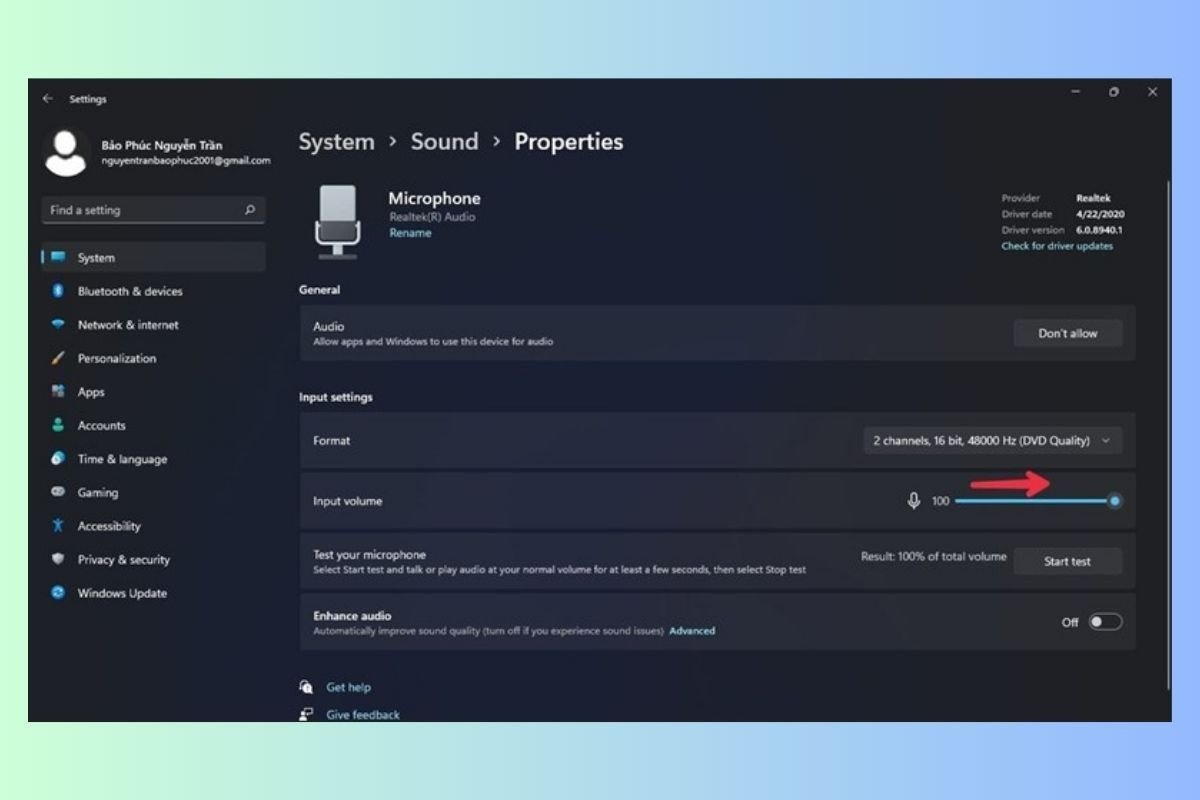The height and width of the screenshot is (800, 1200).
Task: Select Privacy & security in sidebar
Action: [x=123, y=560]
